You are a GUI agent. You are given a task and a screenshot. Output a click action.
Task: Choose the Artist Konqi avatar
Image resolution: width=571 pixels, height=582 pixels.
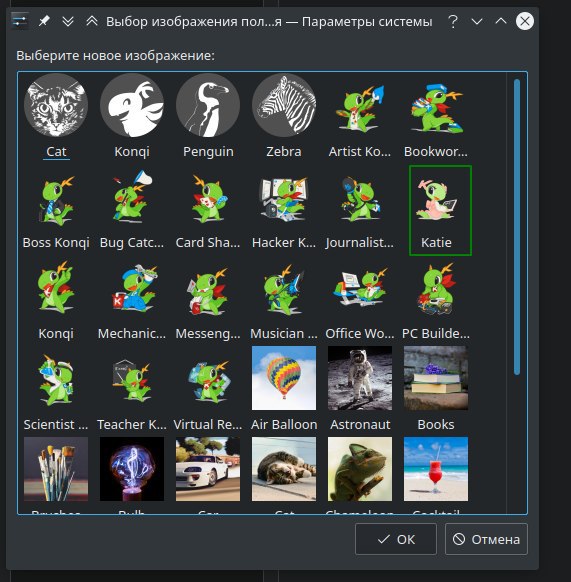(x=360, y=108)
